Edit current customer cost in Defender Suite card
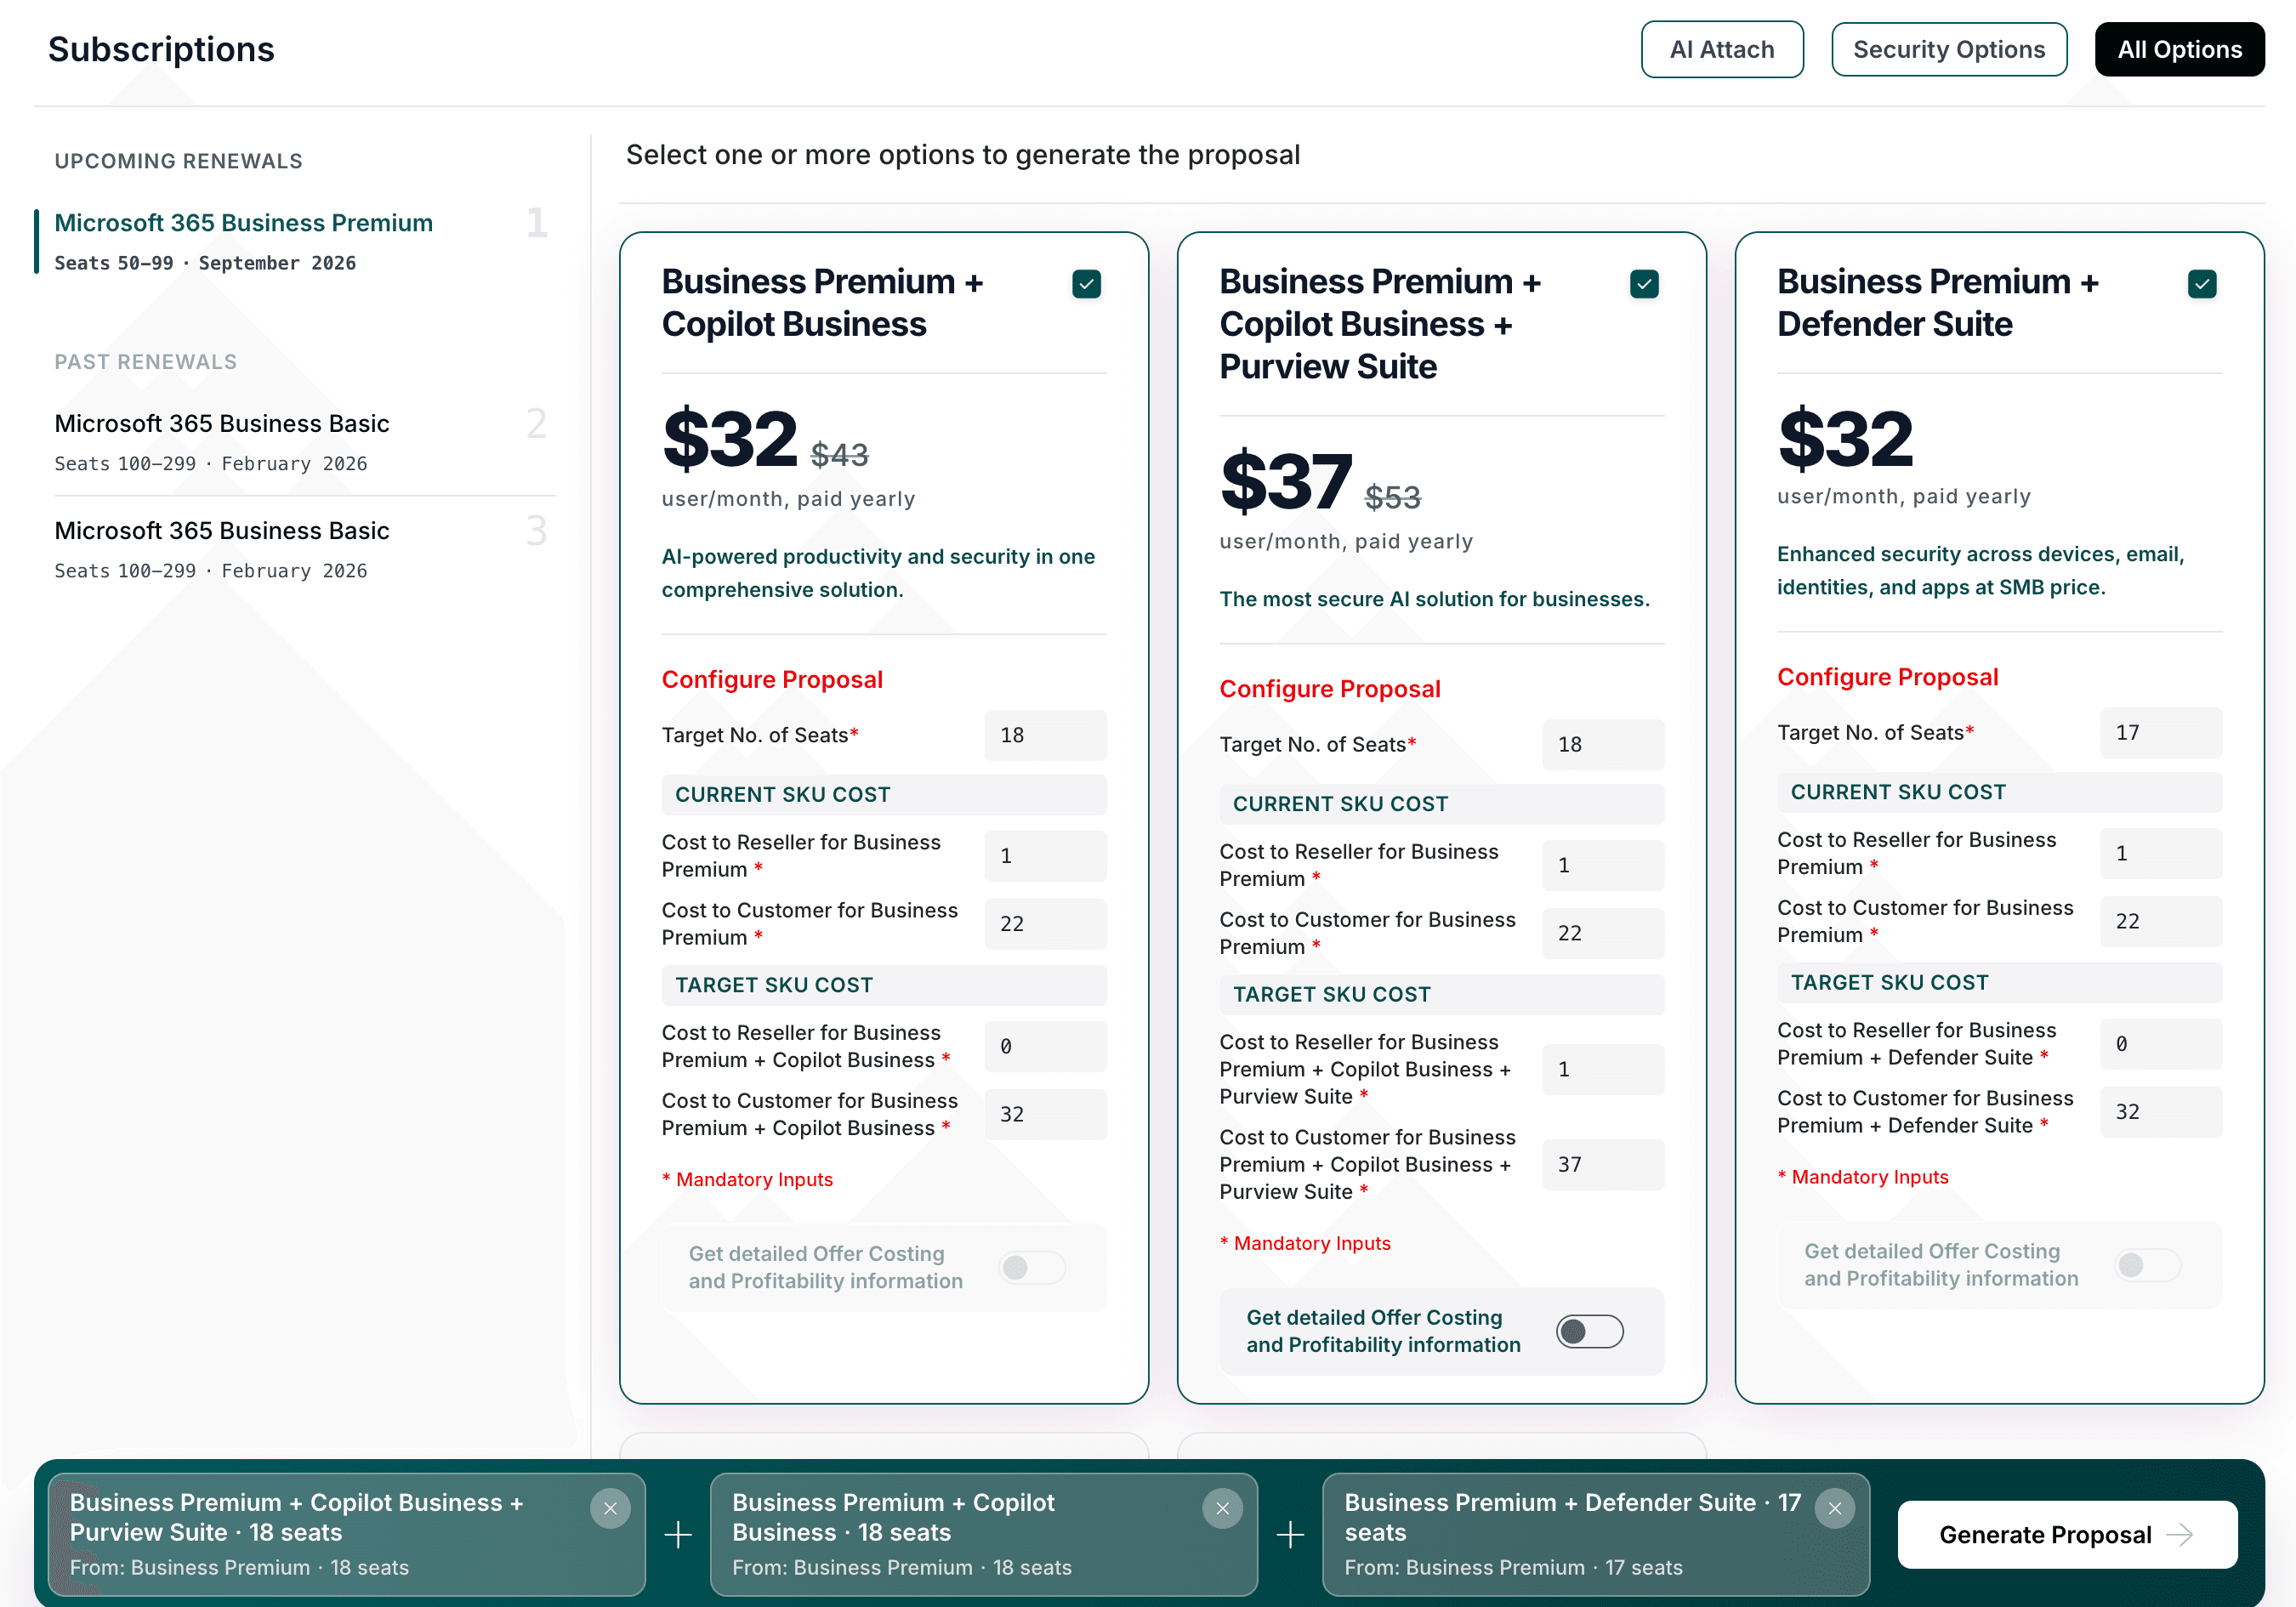 click(x=2161, y=921)
